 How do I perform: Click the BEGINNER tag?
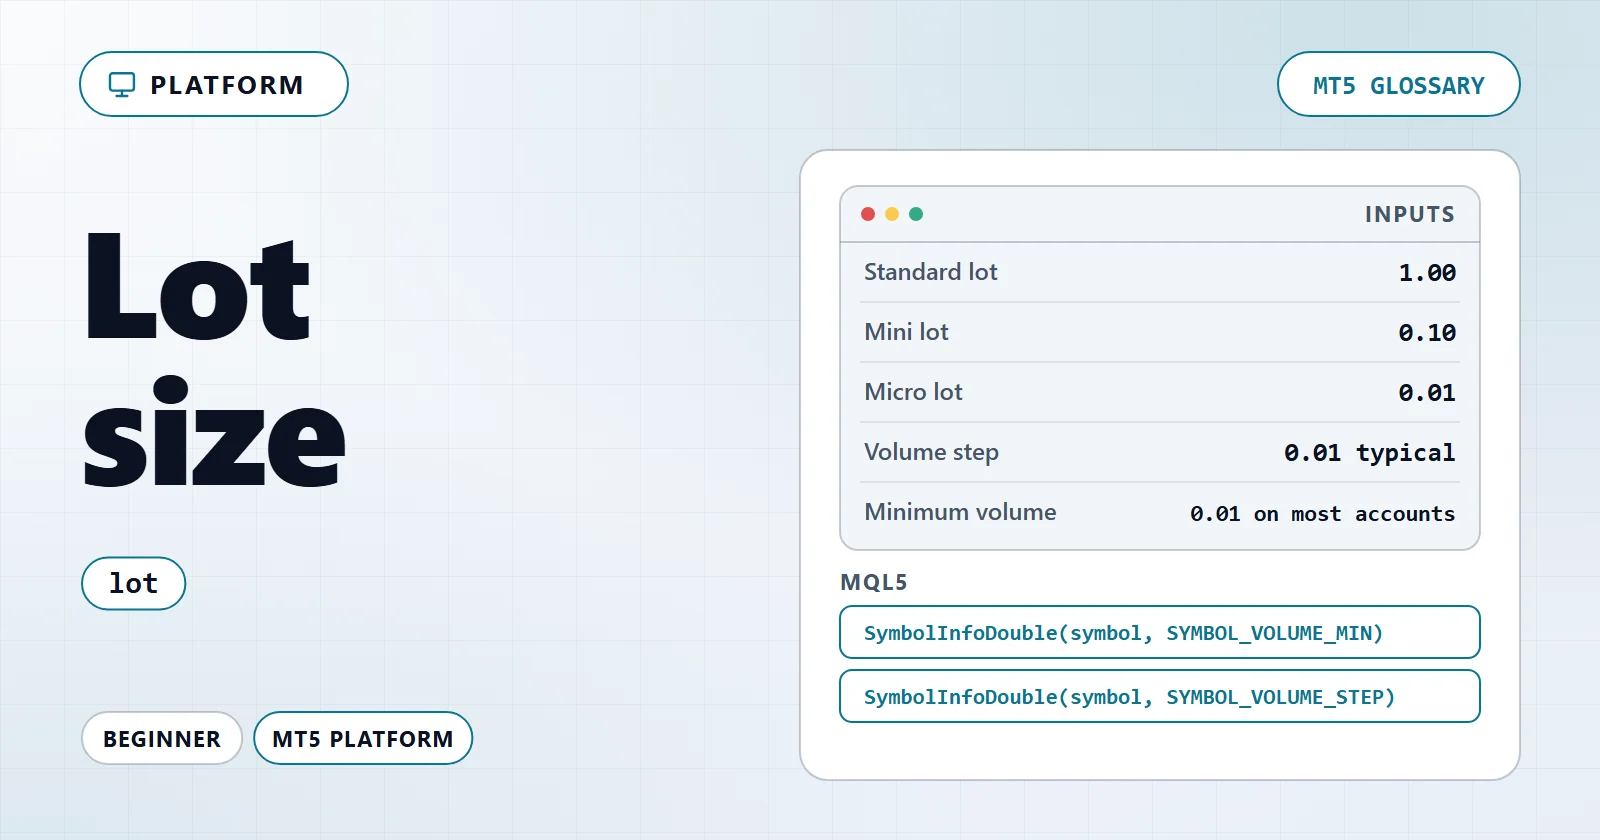click(x=162, y=738)
